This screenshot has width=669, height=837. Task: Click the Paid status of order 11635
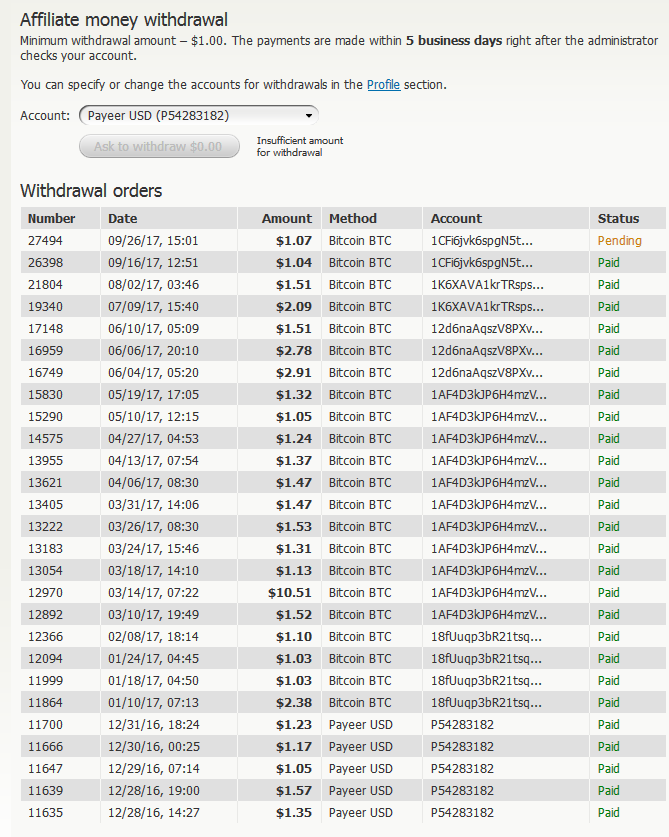(609, 813)
